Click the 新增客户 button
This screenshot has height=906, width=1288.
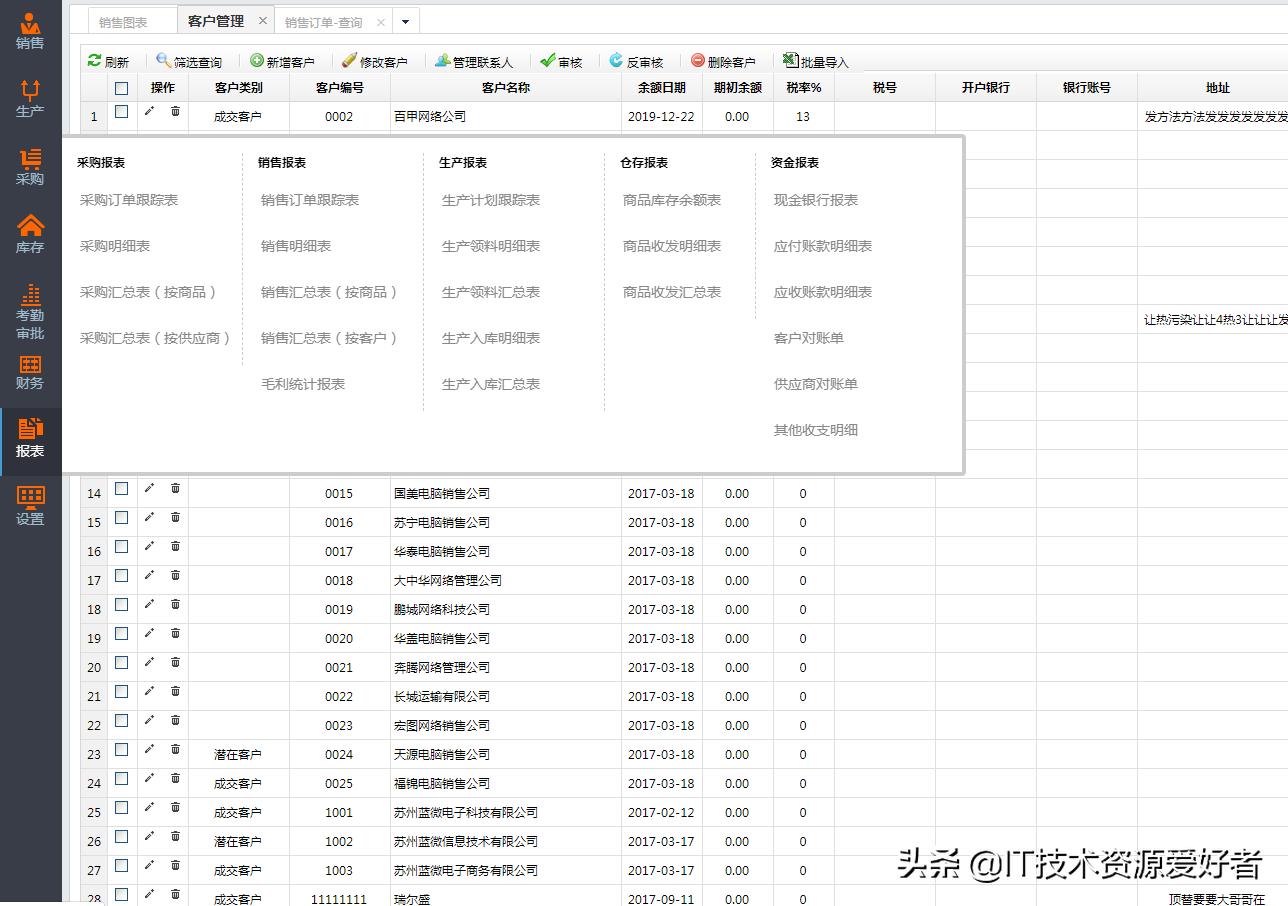click(284, 61)
